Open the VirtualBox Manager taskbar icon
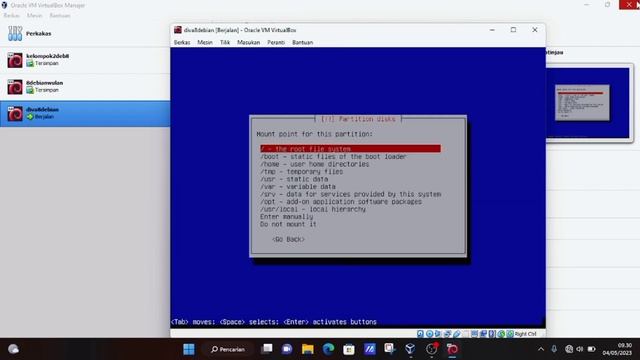 pos(410,349)
